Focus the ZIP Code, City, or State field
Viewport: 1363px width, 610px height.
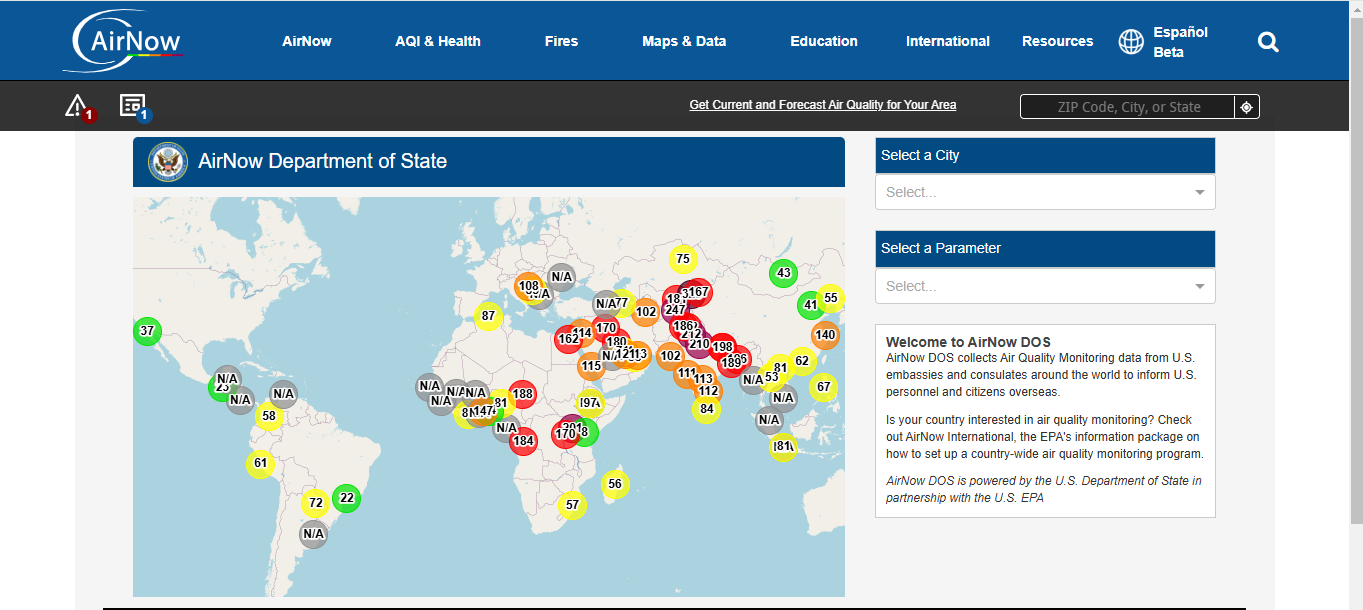[1128, 107]
